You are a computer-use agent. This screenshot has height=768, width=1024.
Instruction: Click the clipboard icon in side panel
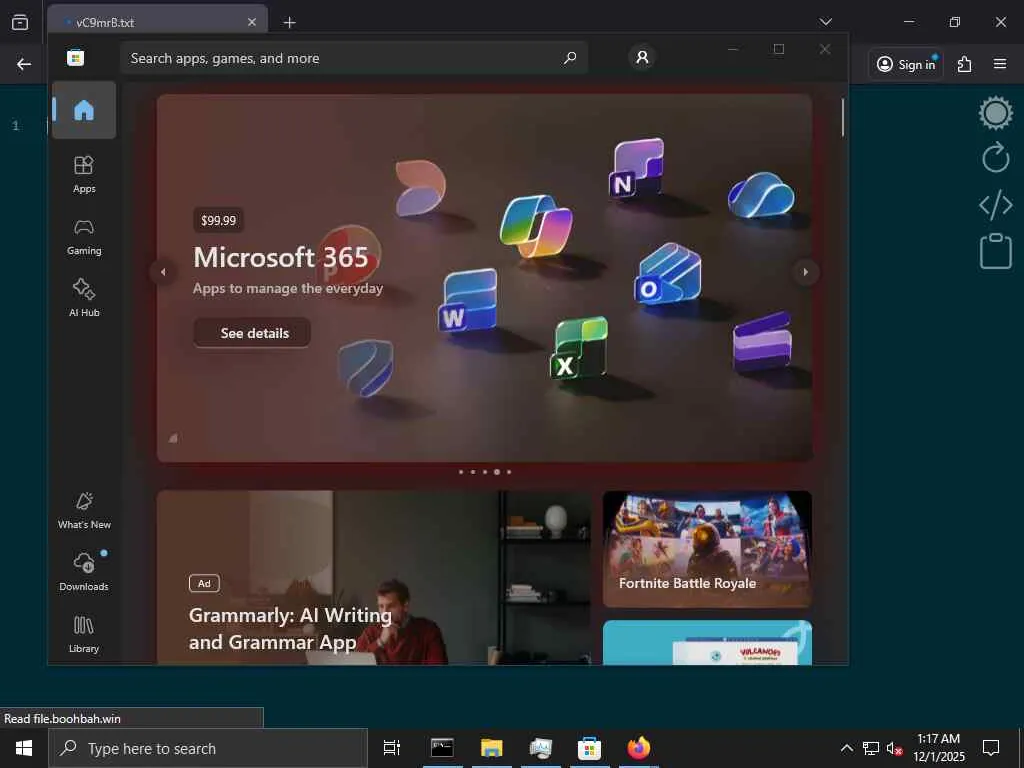point(995,251)
